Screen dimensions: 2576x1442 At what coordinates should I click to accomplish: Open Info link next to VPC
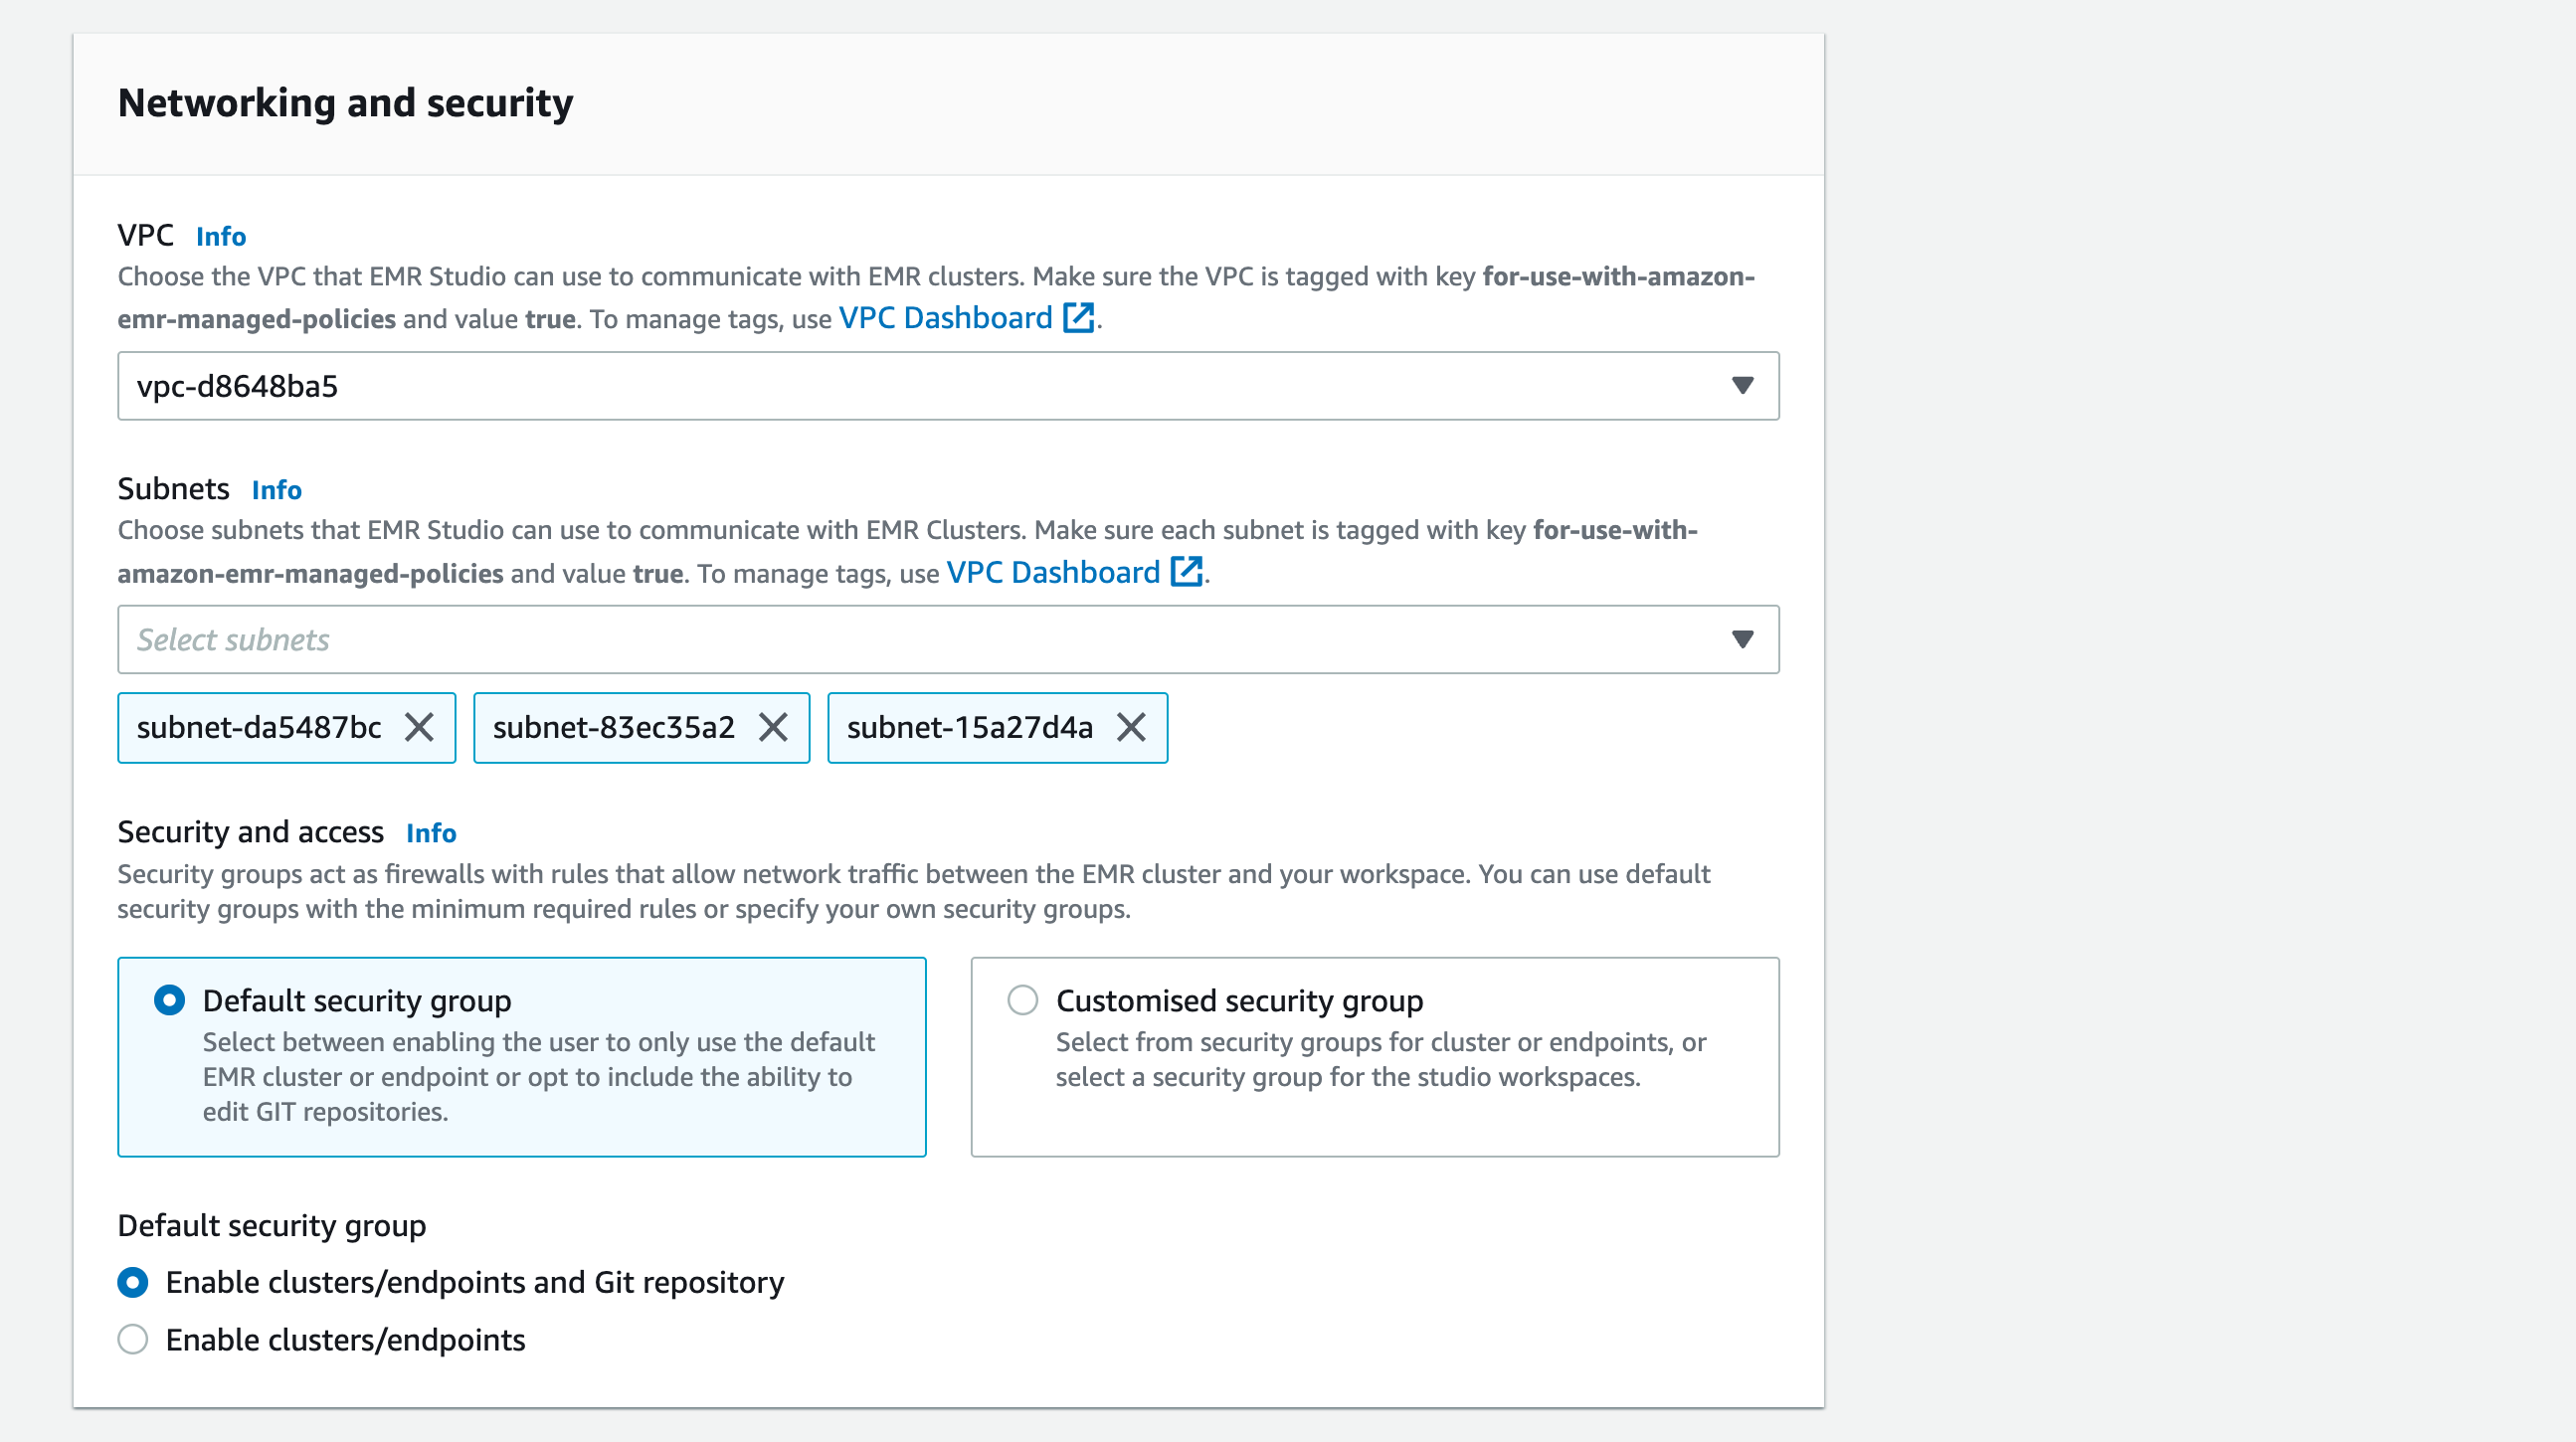point(220,236)
